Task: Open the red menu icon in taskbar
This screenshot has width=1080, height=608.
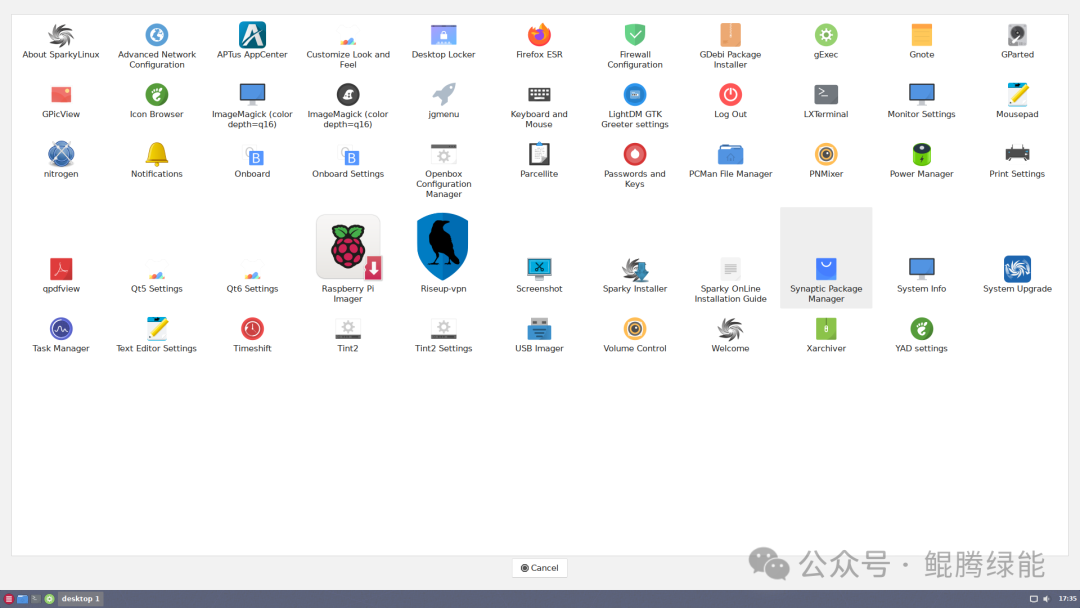Action: click(8, 599)
